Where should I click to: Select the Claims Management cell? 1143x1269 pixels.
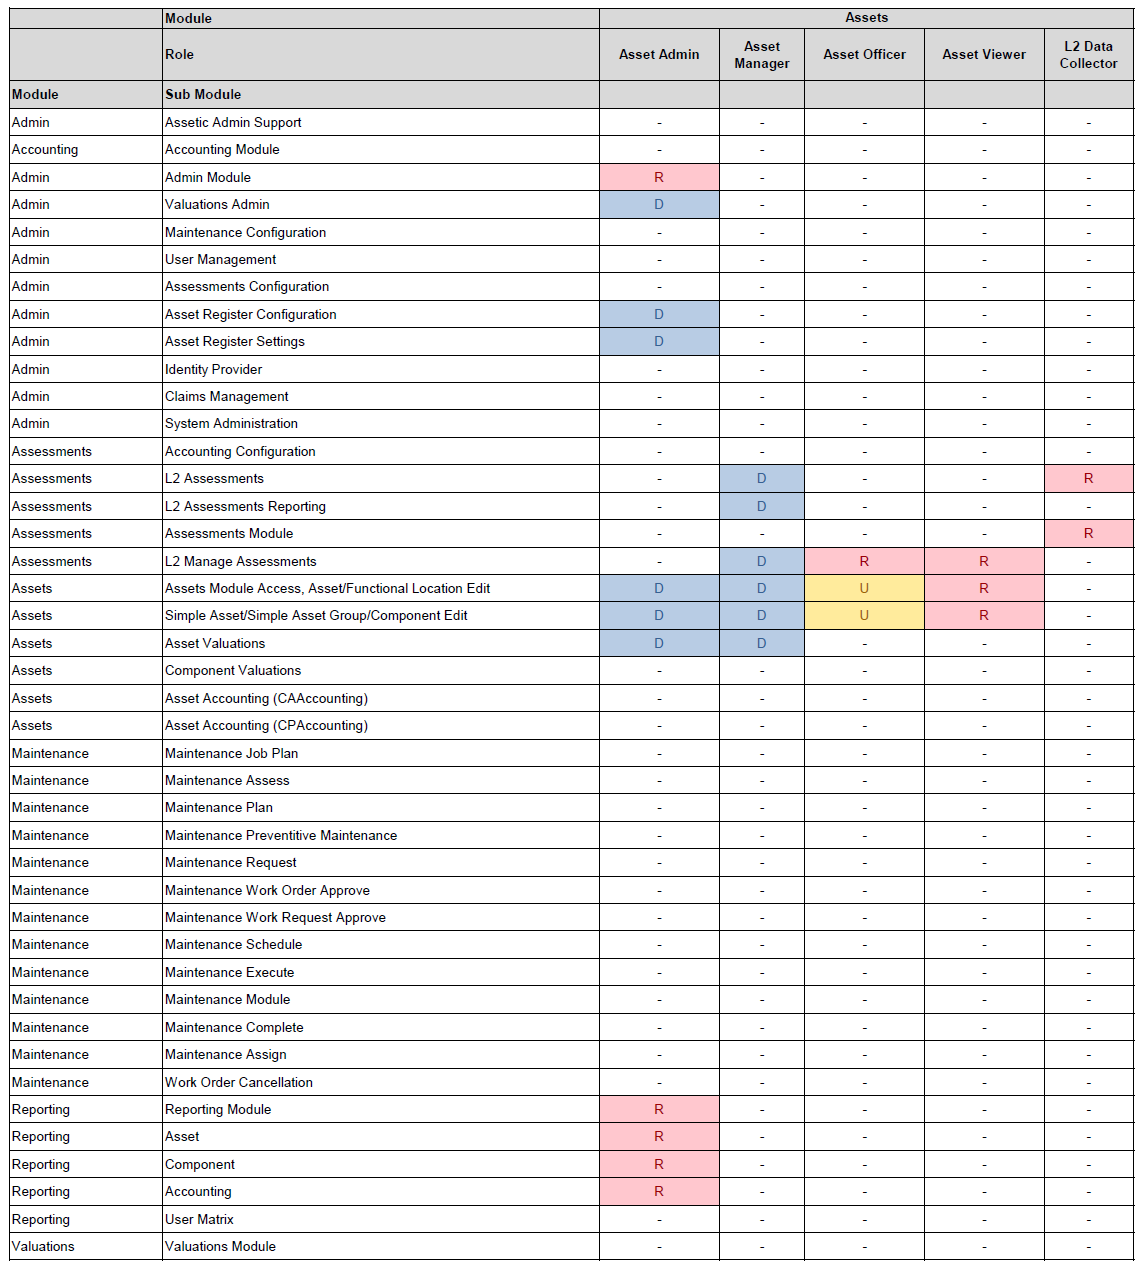(381, 396)
